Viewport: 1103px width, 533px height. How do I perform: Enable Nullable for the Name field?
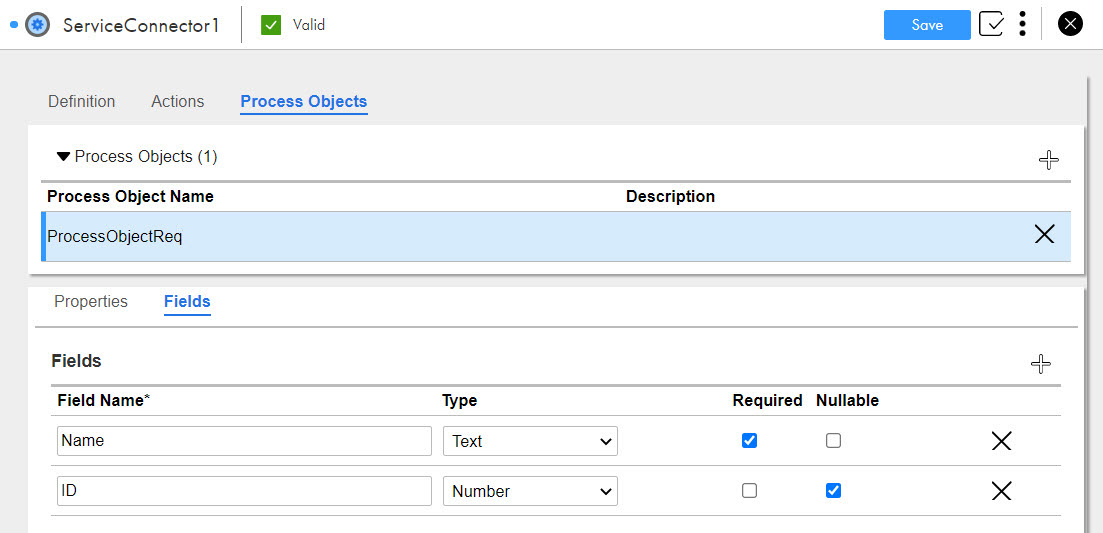[x=833, y=441]
